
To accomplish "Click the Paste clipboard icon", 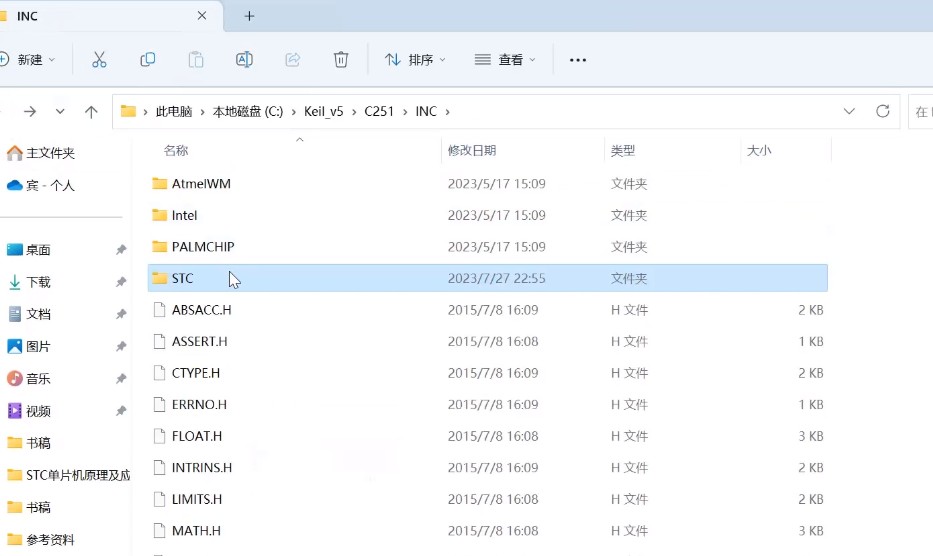I will coord(196,60).
